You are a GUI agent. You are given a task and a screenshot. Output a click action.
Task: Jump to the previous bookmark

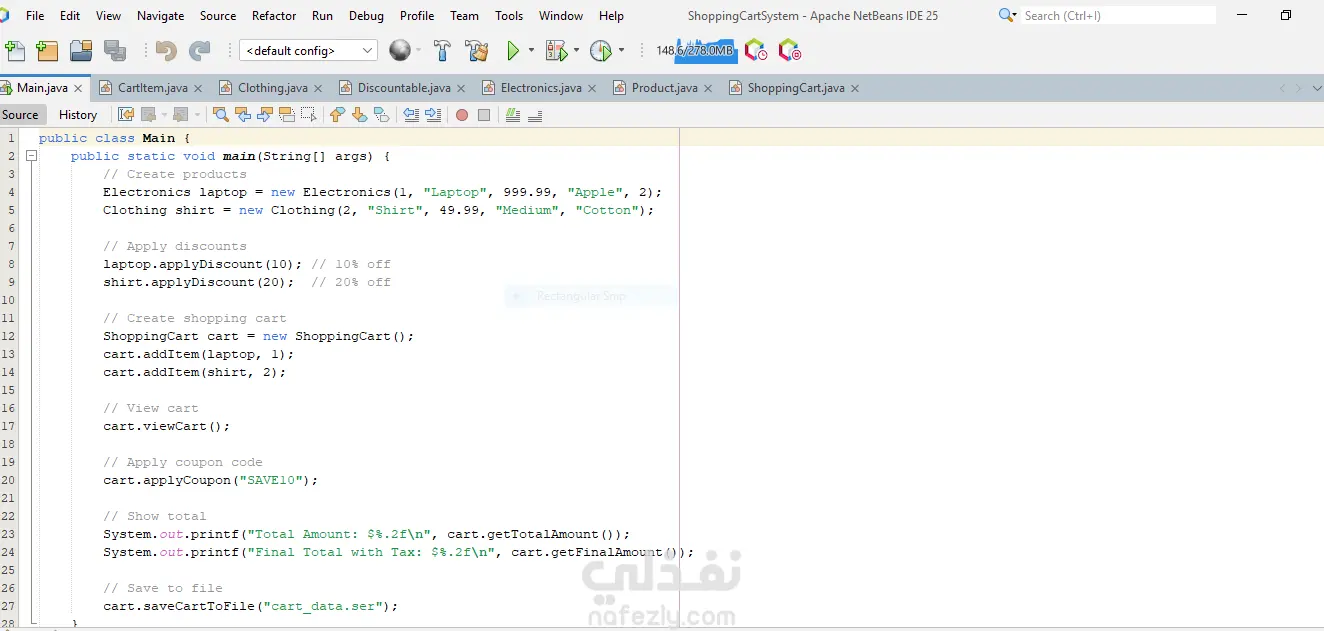(x=337, y=115)
